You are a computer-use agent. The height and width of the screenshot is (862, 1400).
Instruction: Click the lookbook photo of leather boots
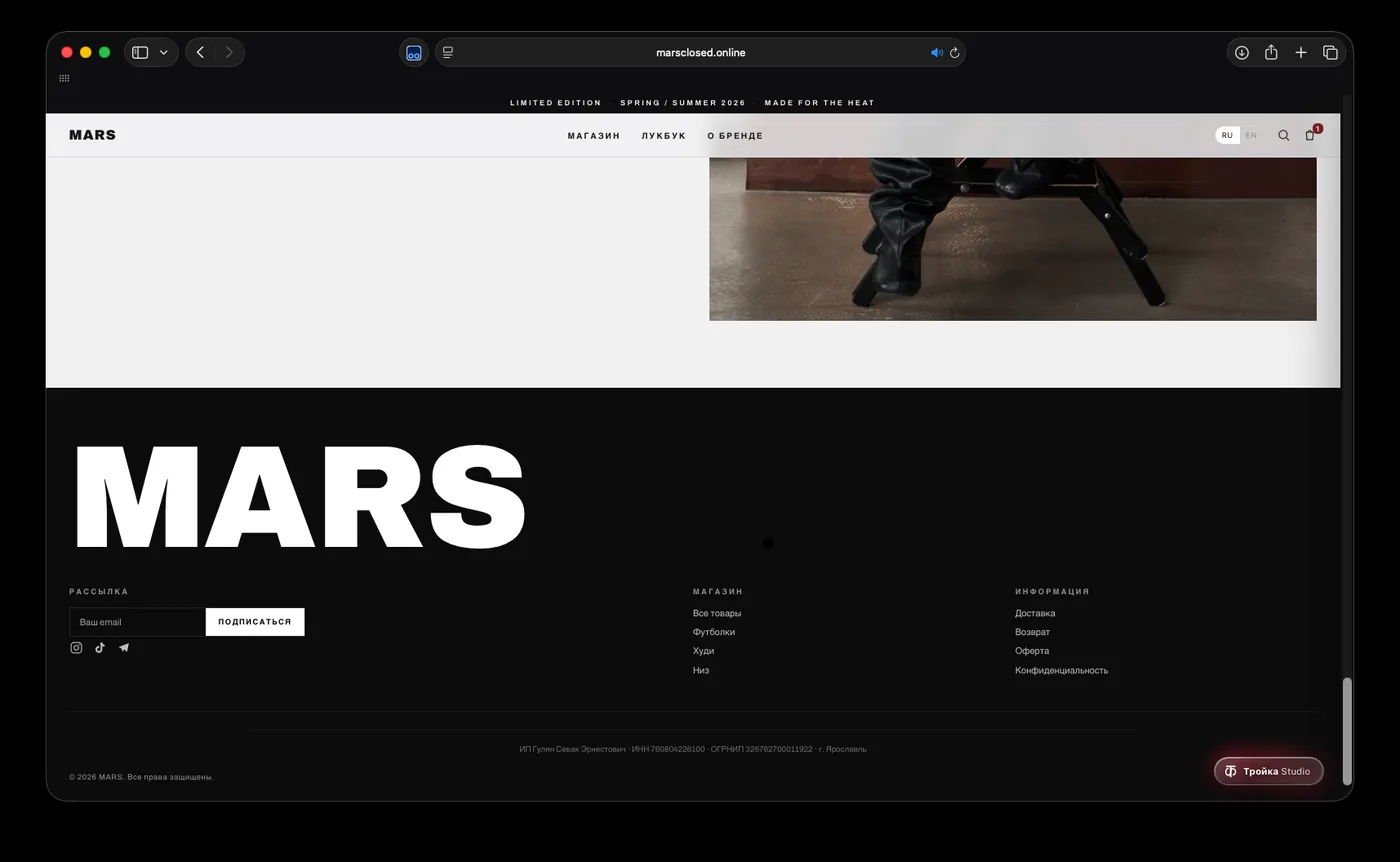coord(1013,239)
